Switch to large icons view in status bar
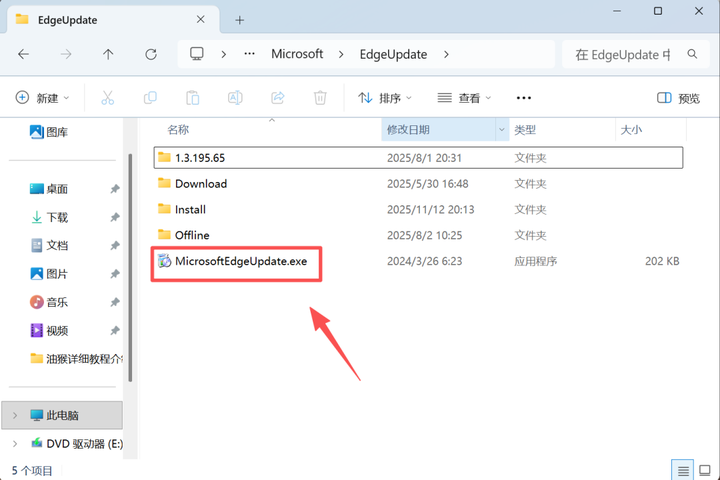Viewport: 720px width, 480px height. click(x=705, y=470)
